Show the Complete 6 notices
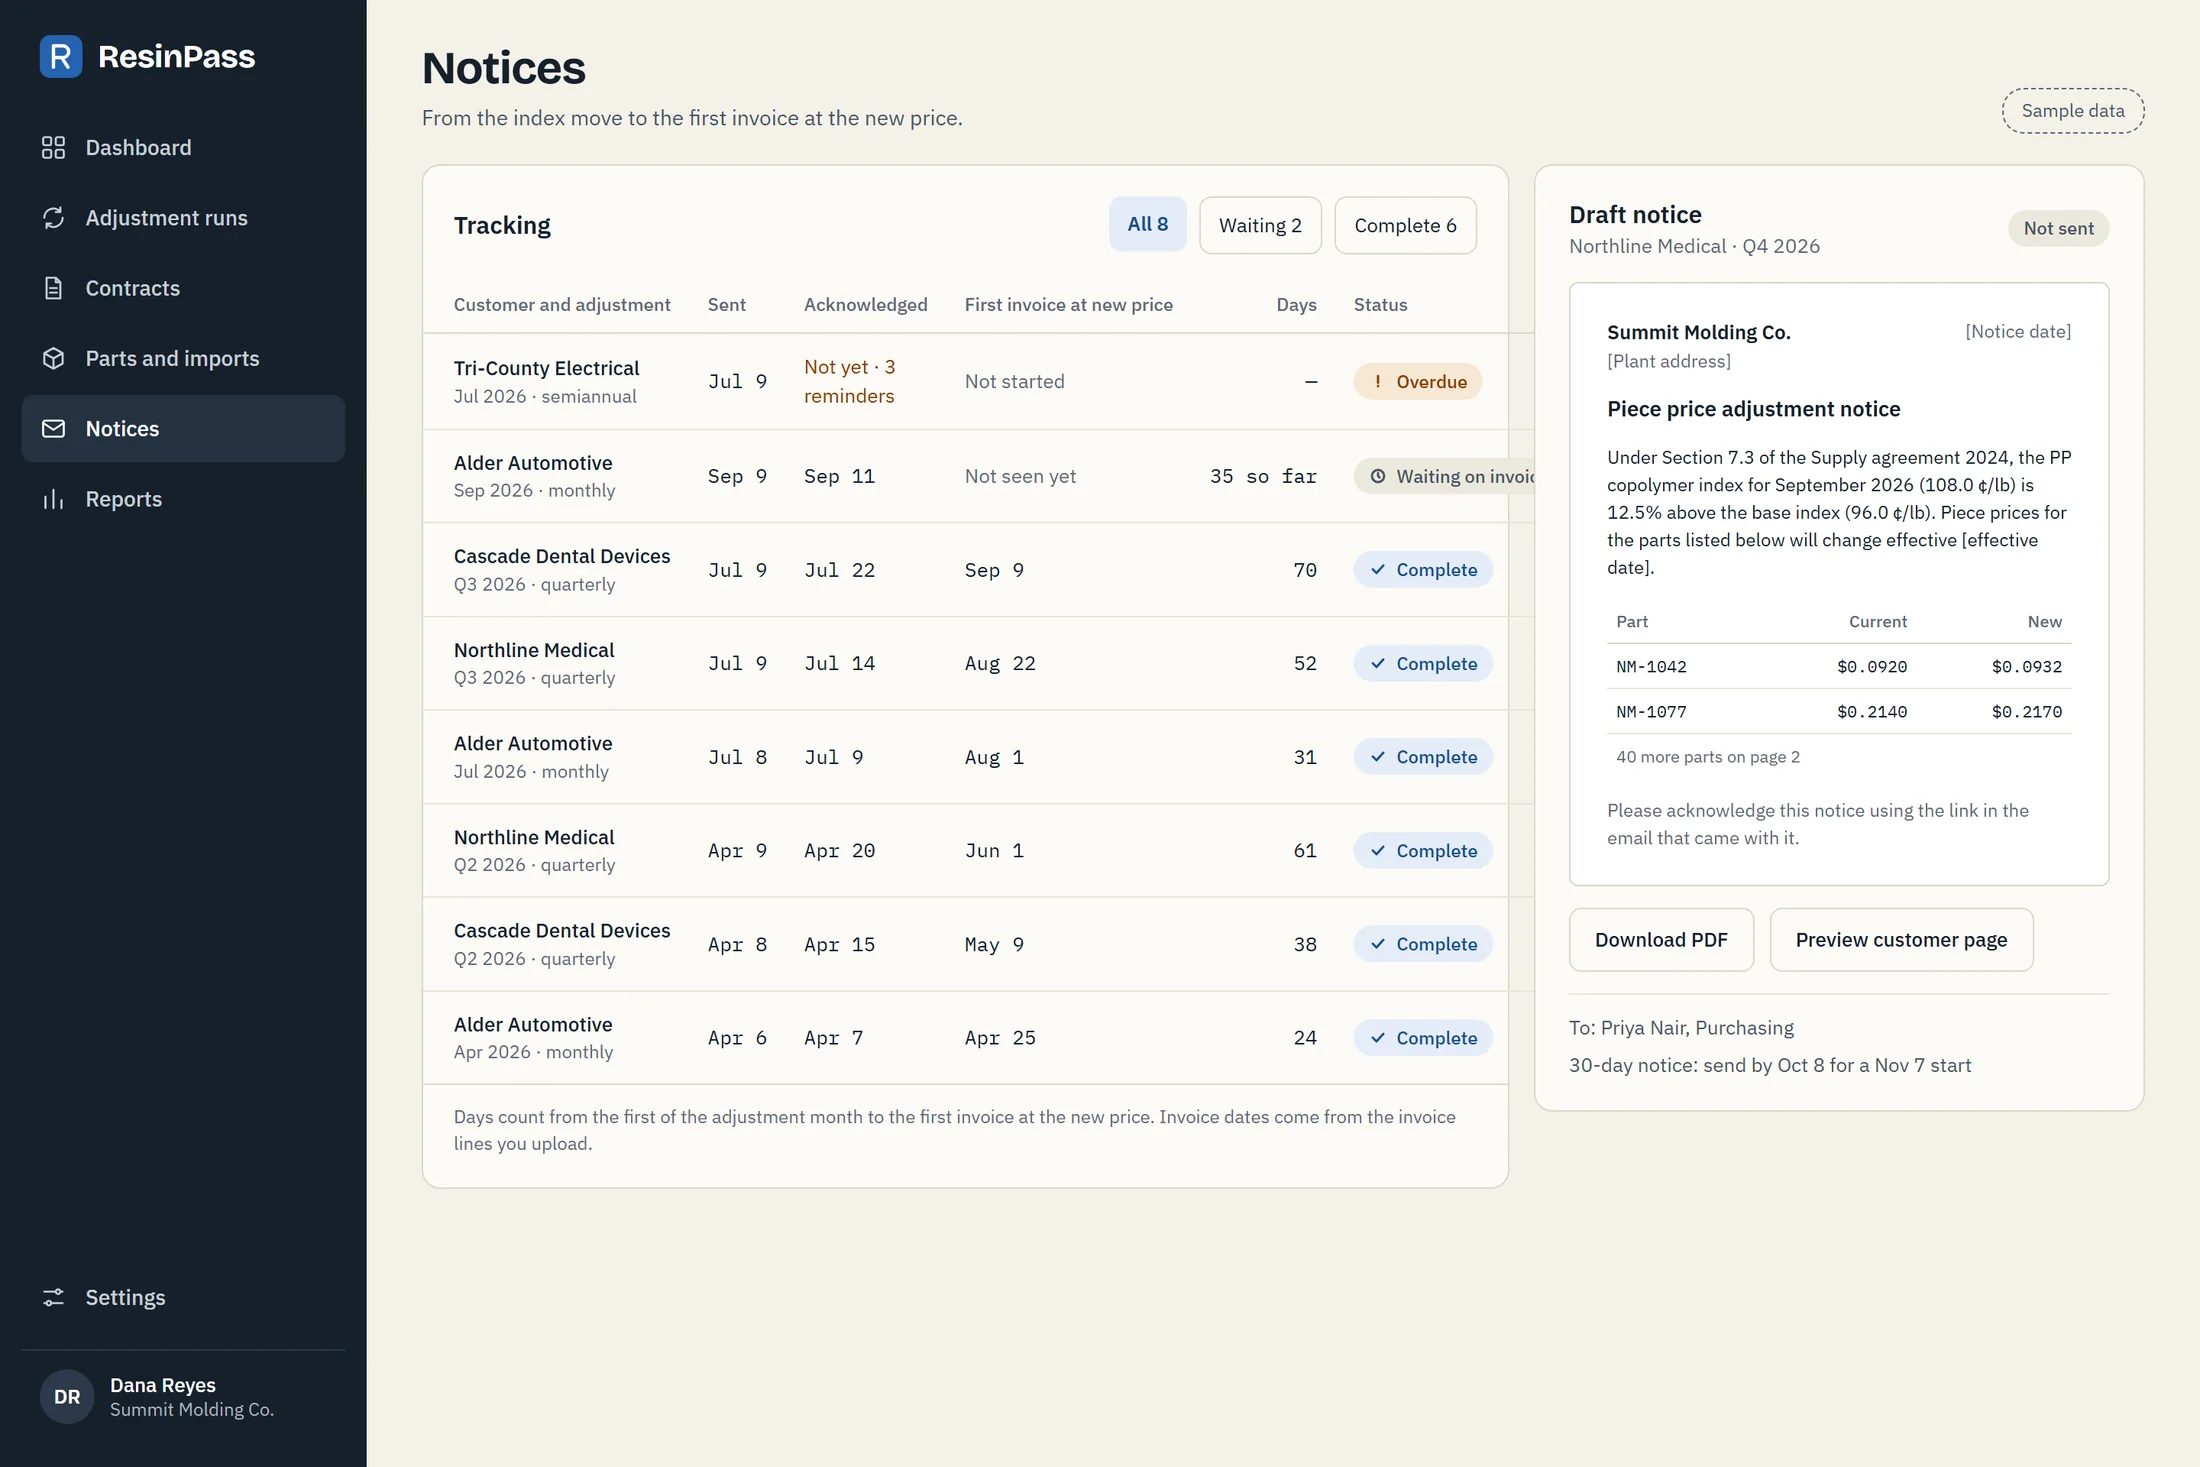This screenshot has width=2200, height=1467. coord(1405,225)
